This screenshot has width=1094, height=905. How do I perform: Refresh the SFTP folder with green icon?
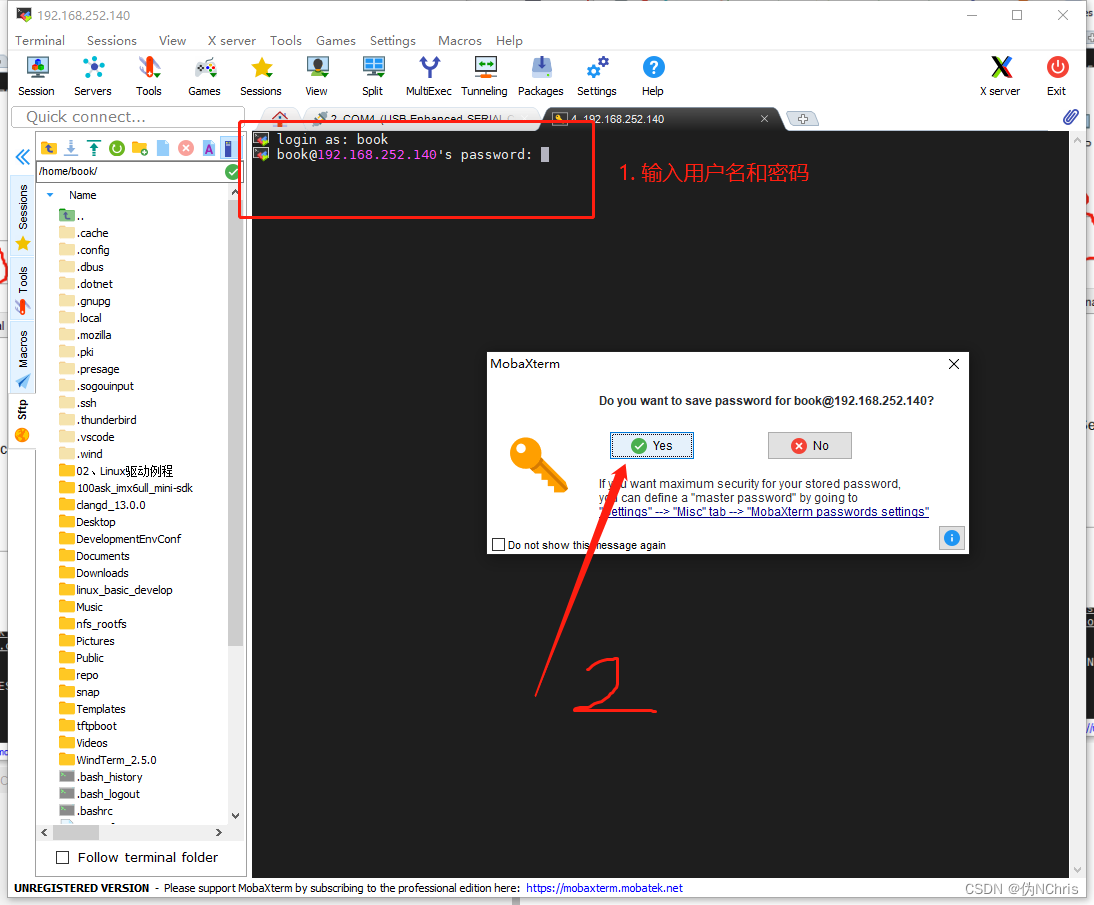[117, 148]
